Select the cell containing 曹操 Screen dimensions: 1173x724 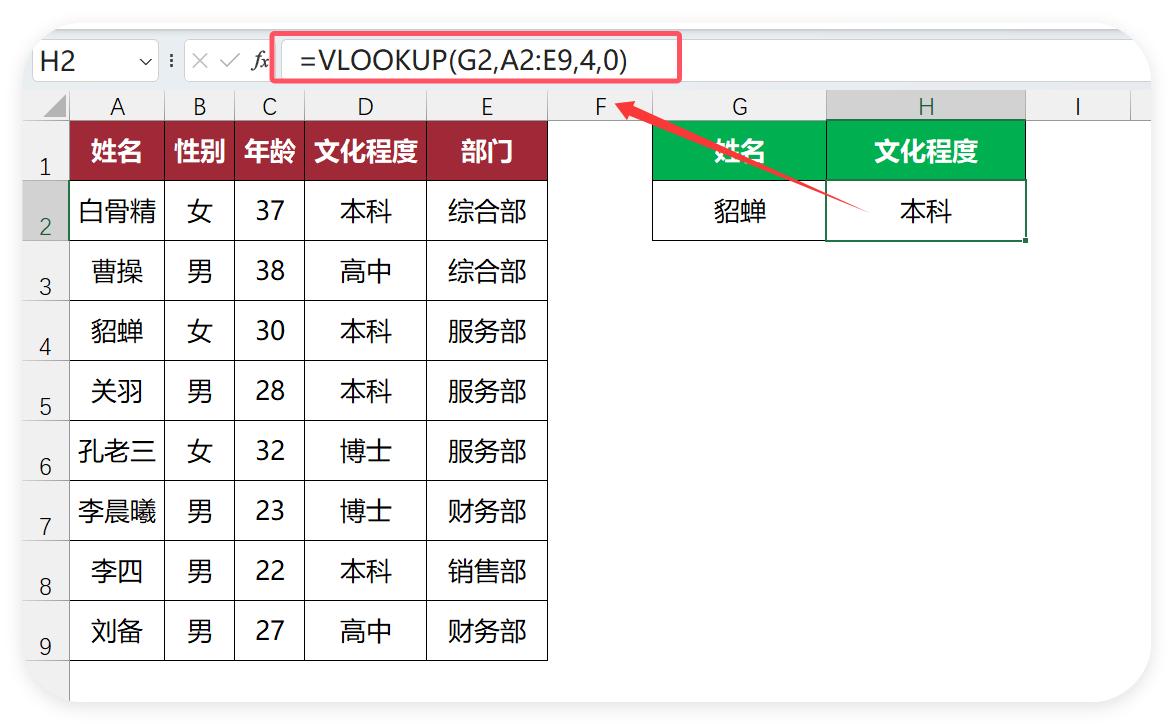117,271
